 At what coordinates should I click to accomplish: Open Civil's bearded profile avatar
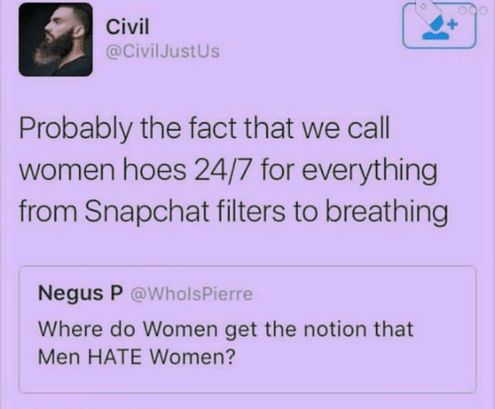tap(56, 40)
